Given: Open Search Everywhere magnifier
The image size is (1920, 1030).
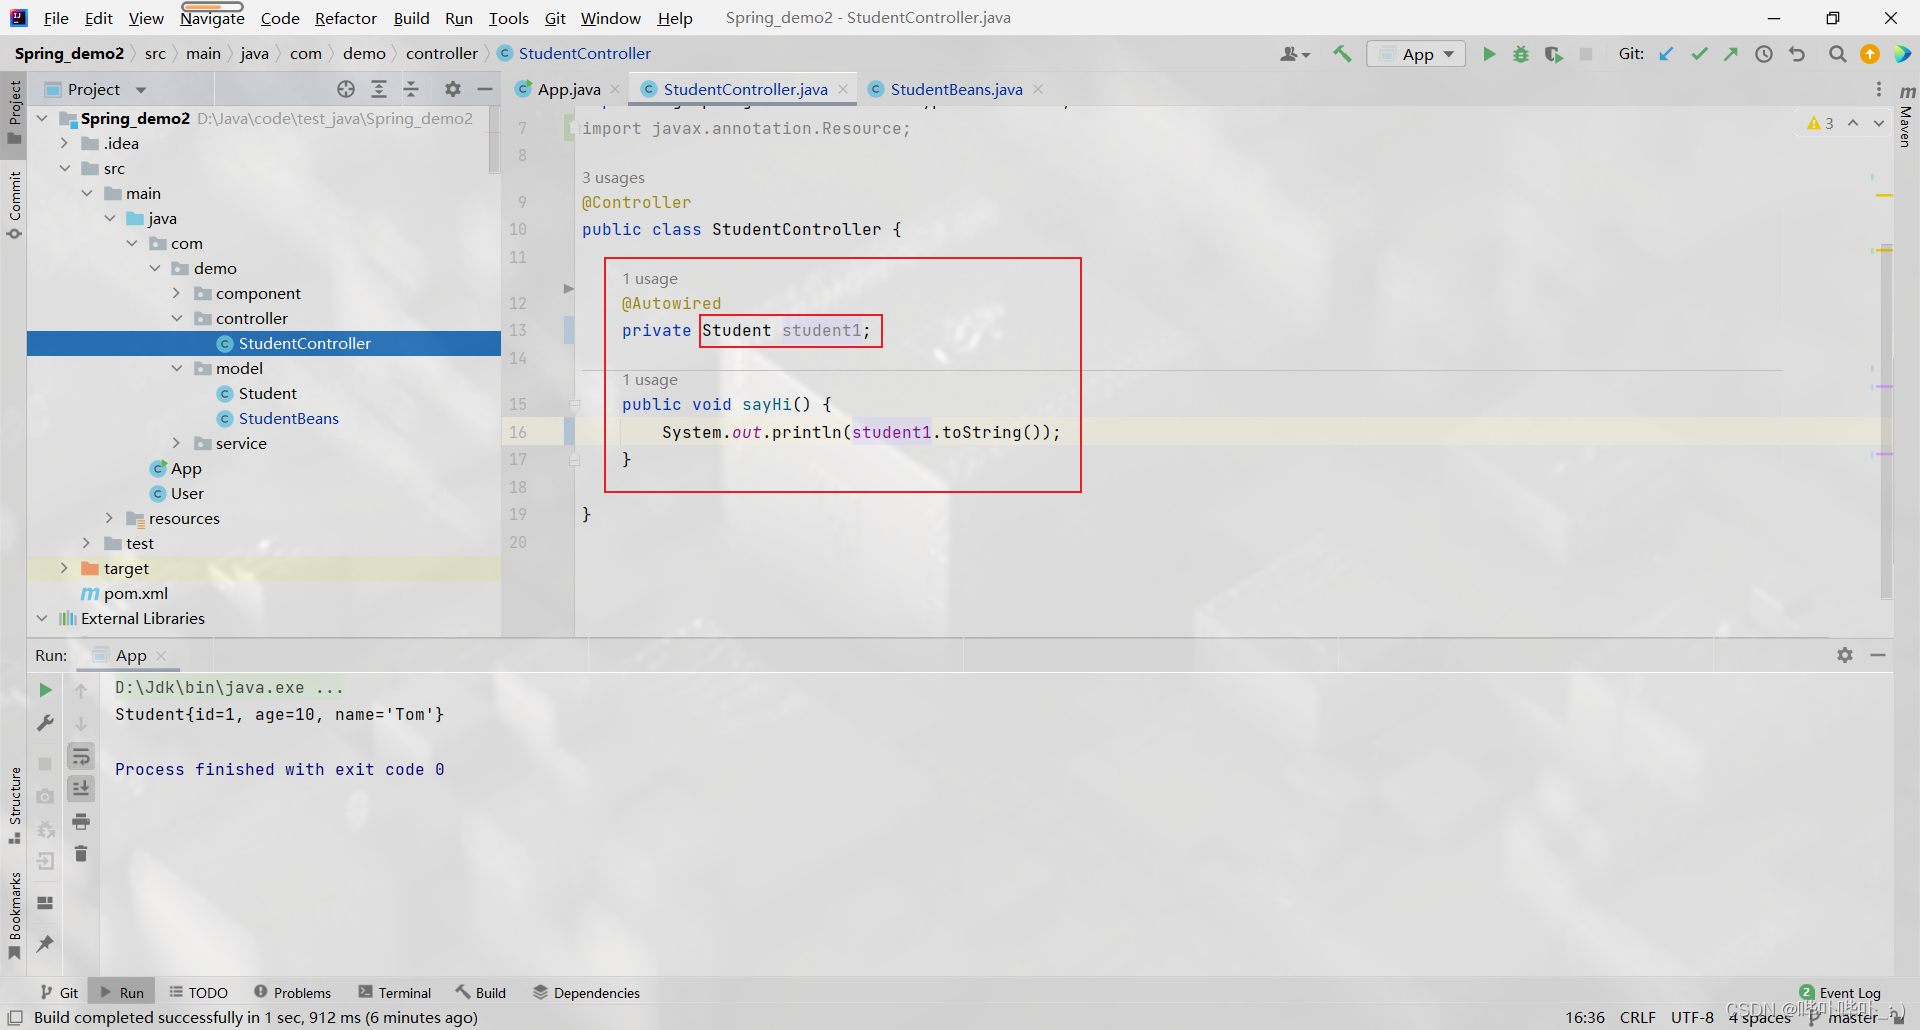Looking at the screenshot, I should click(1837, 54).
